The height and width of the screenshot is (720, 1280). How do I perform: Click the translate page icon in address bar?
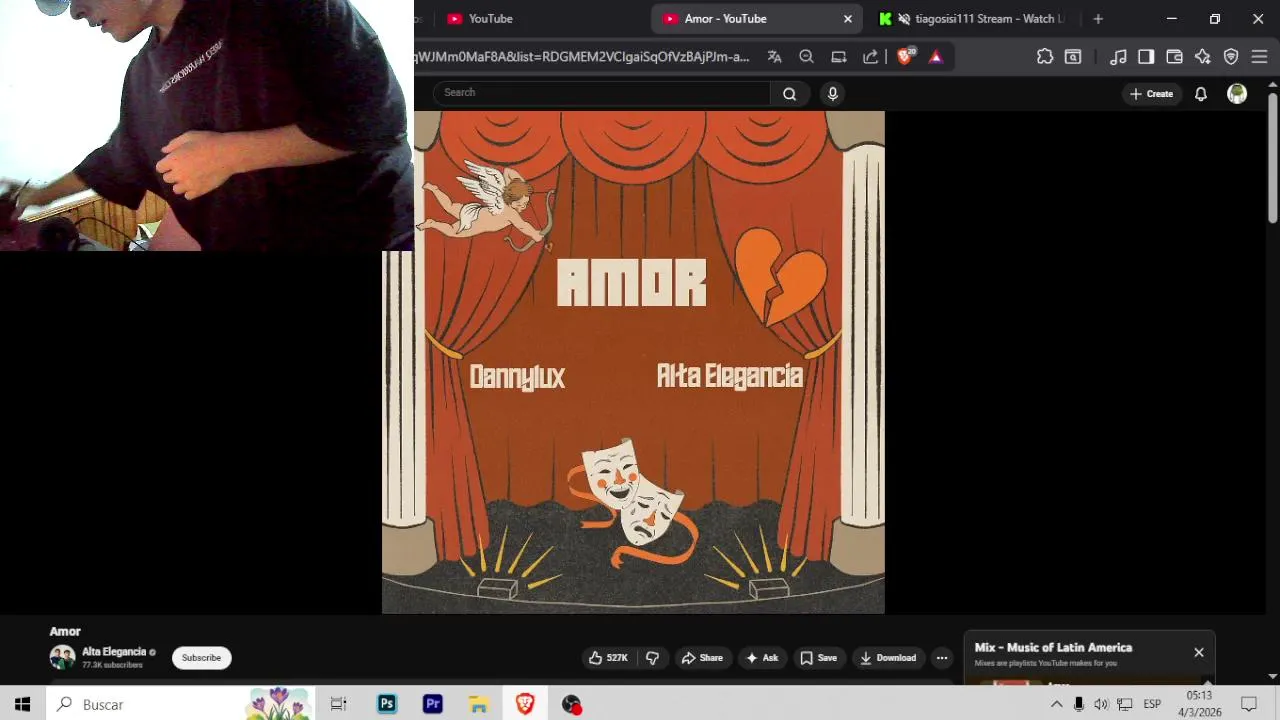tap(774, 57)
